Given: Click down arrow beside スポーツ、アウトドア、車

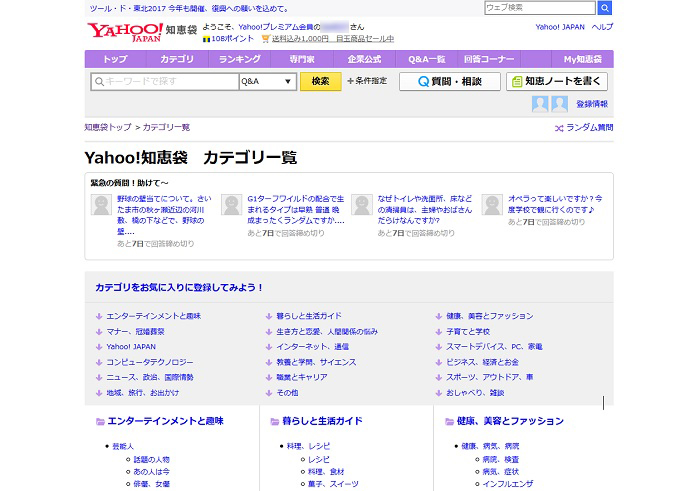Looking at the screenshot, I should point(439,378).
